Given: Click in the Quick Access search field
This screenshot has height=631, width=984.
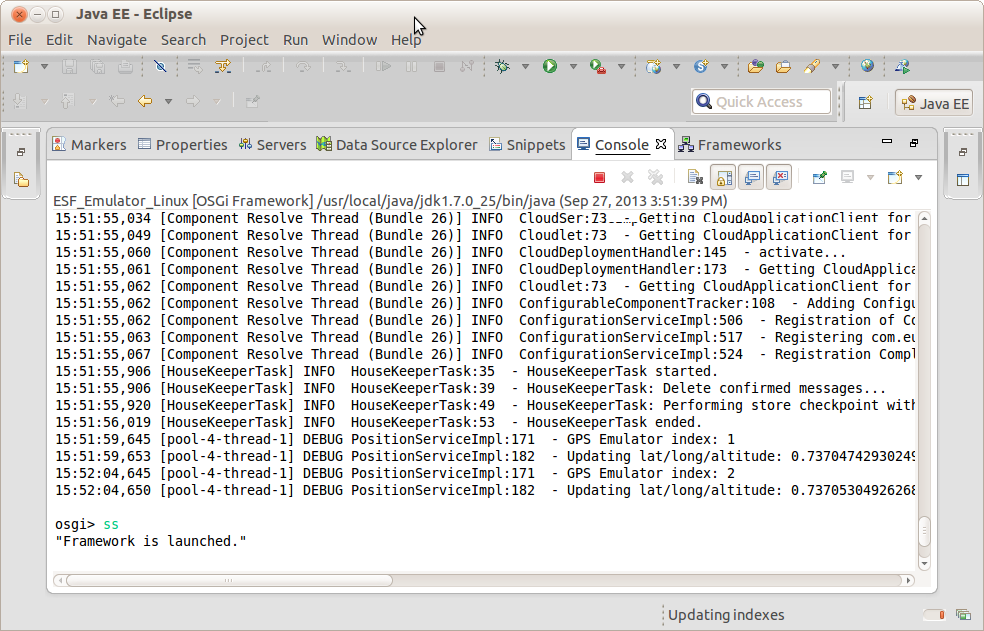Looking at the screenshot, I should pyautogui.click(x=761, y=102).
